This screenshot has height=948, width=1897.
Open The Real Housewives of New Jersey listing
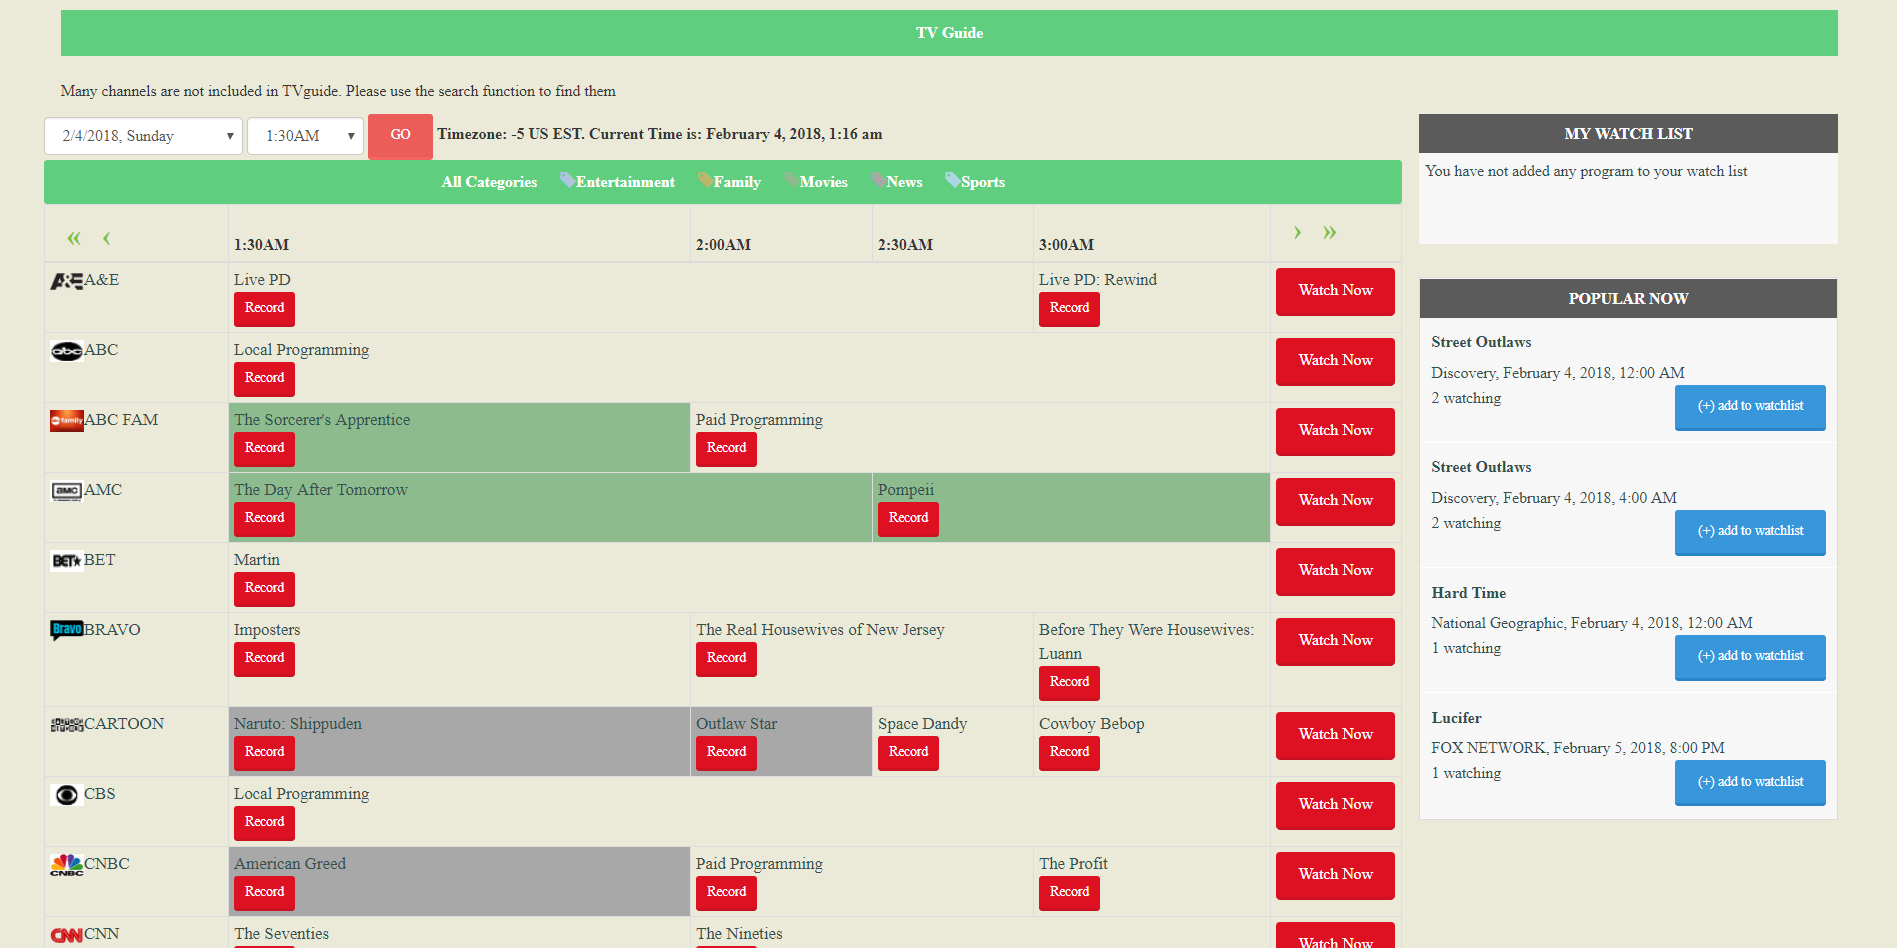point(820,630)
